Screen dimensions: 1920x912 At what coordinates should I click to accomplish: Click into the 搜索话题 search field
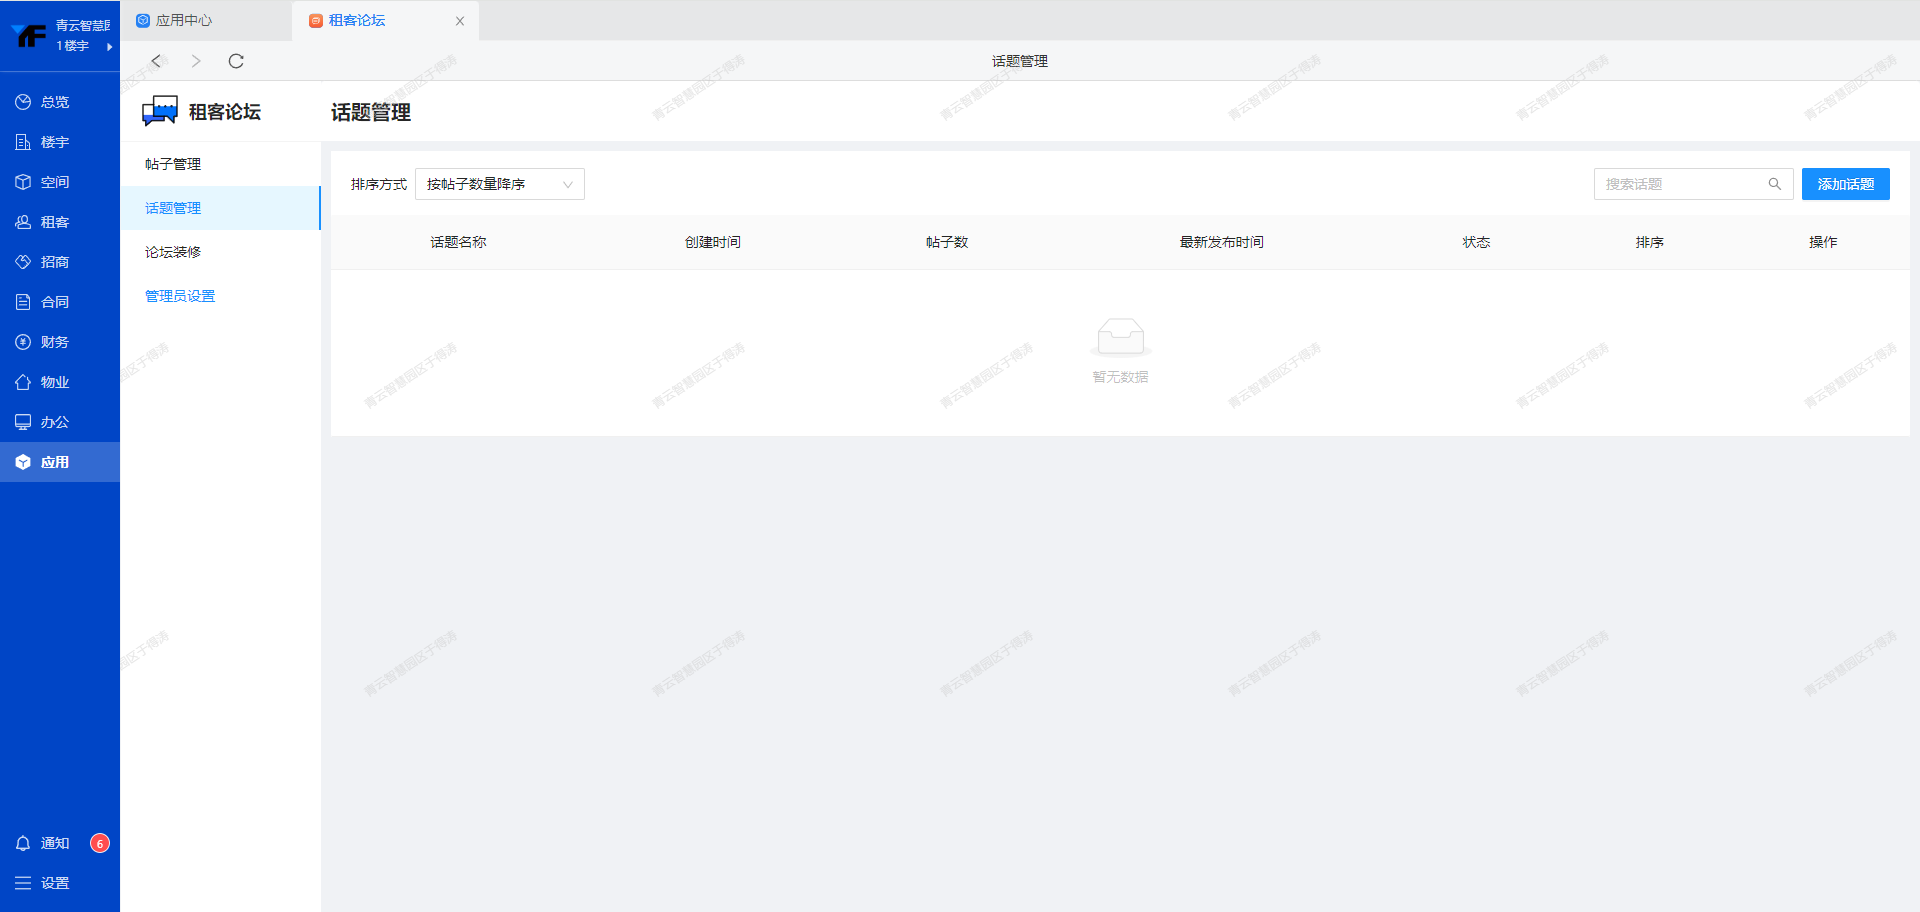[x=1680, y=184]
